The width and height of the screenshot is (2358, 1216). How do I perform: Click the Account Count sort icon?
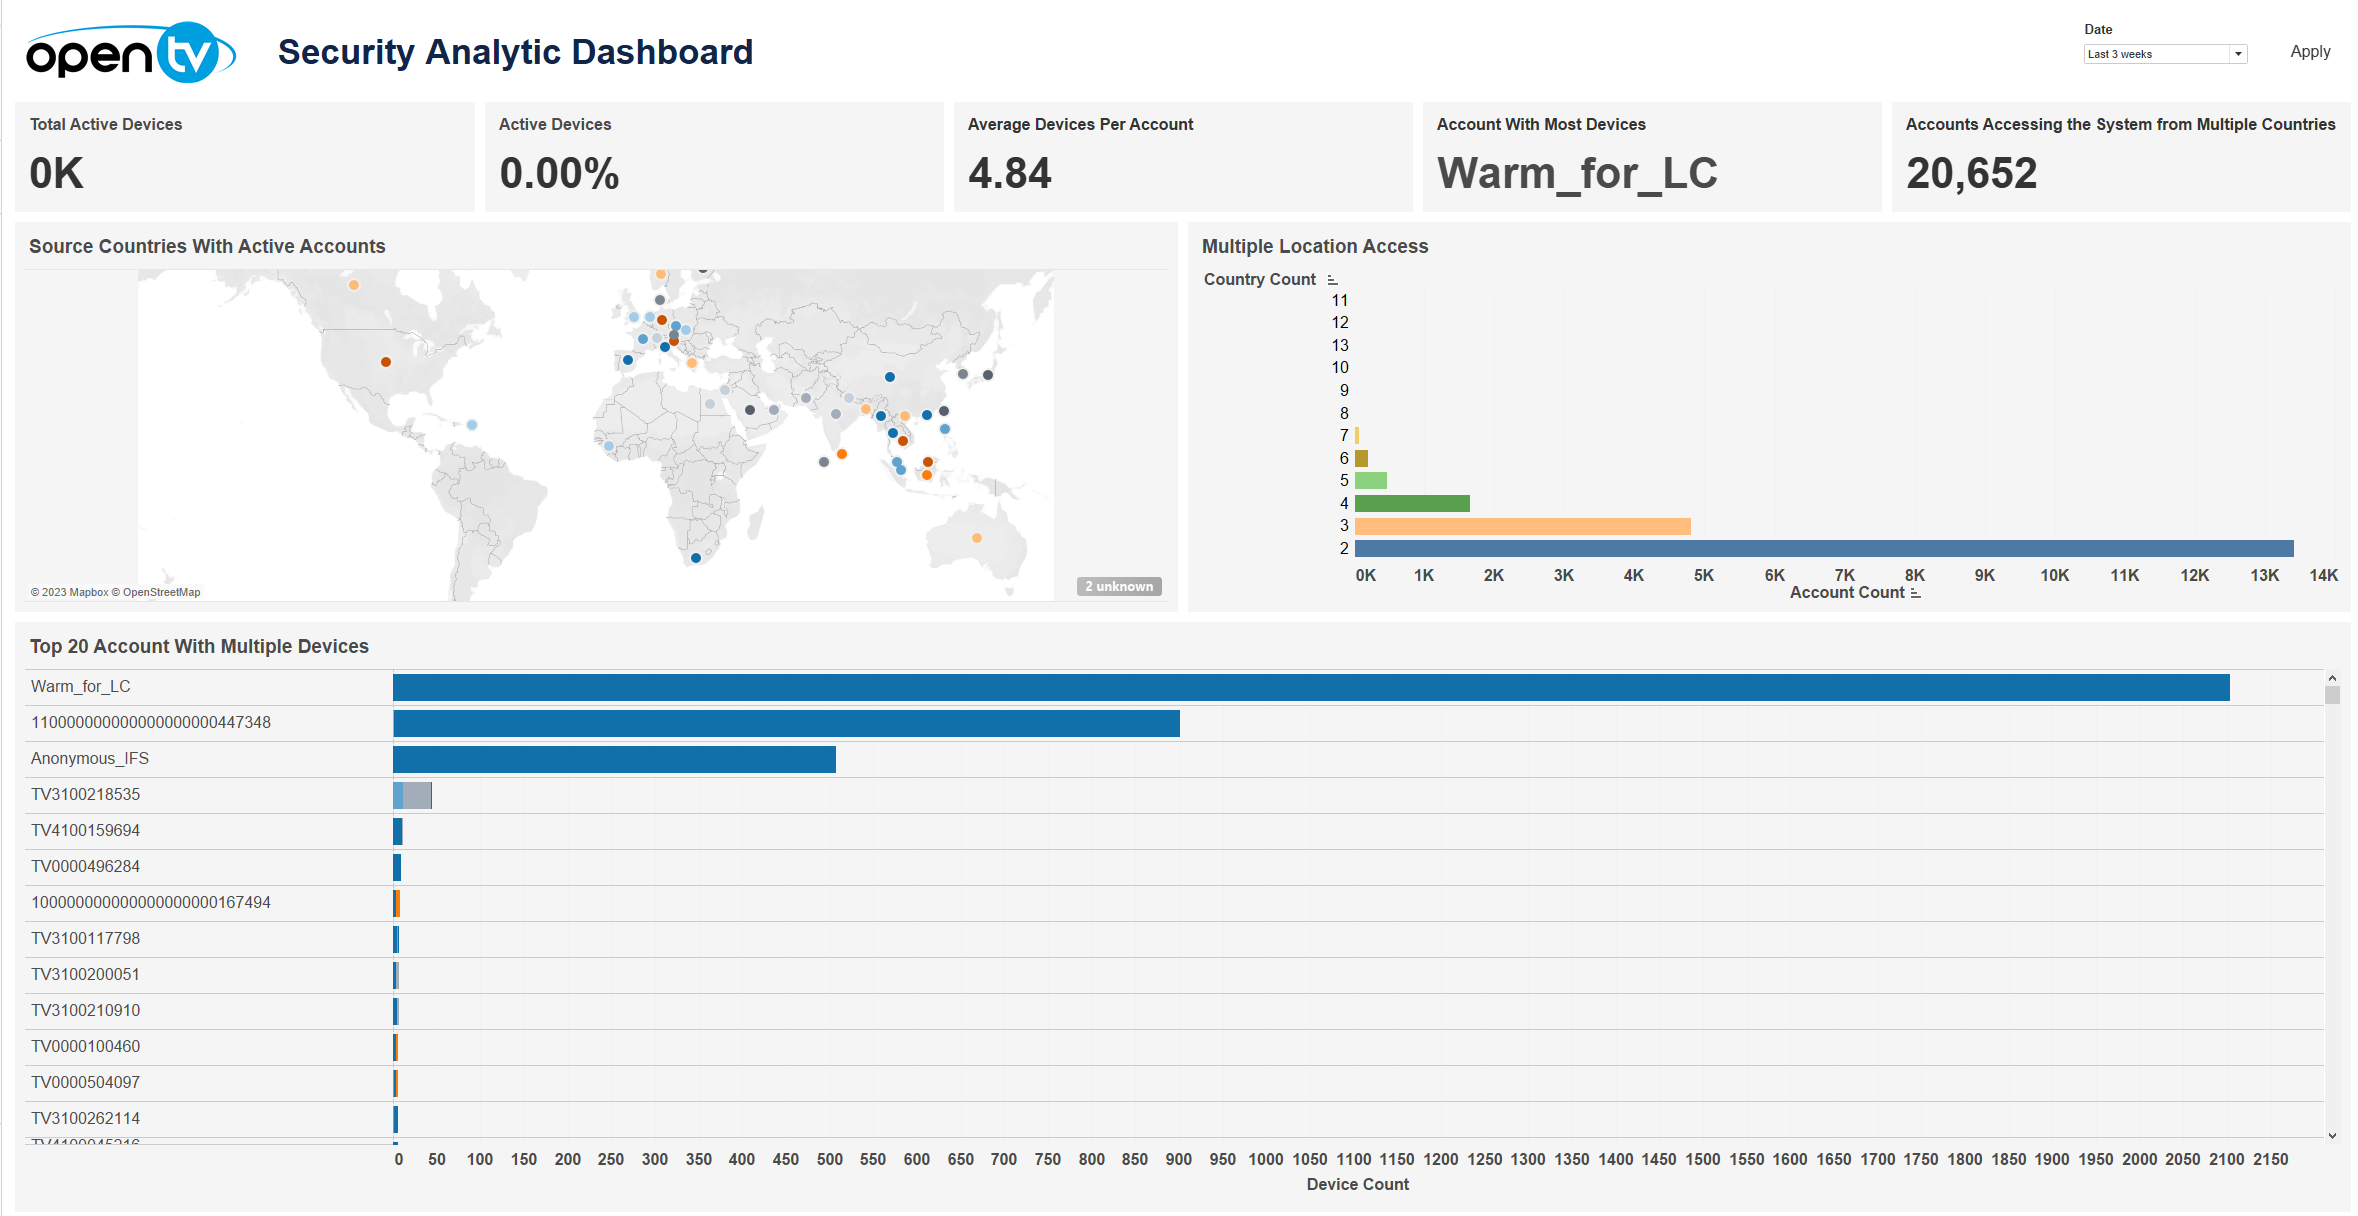[1915, 593]
